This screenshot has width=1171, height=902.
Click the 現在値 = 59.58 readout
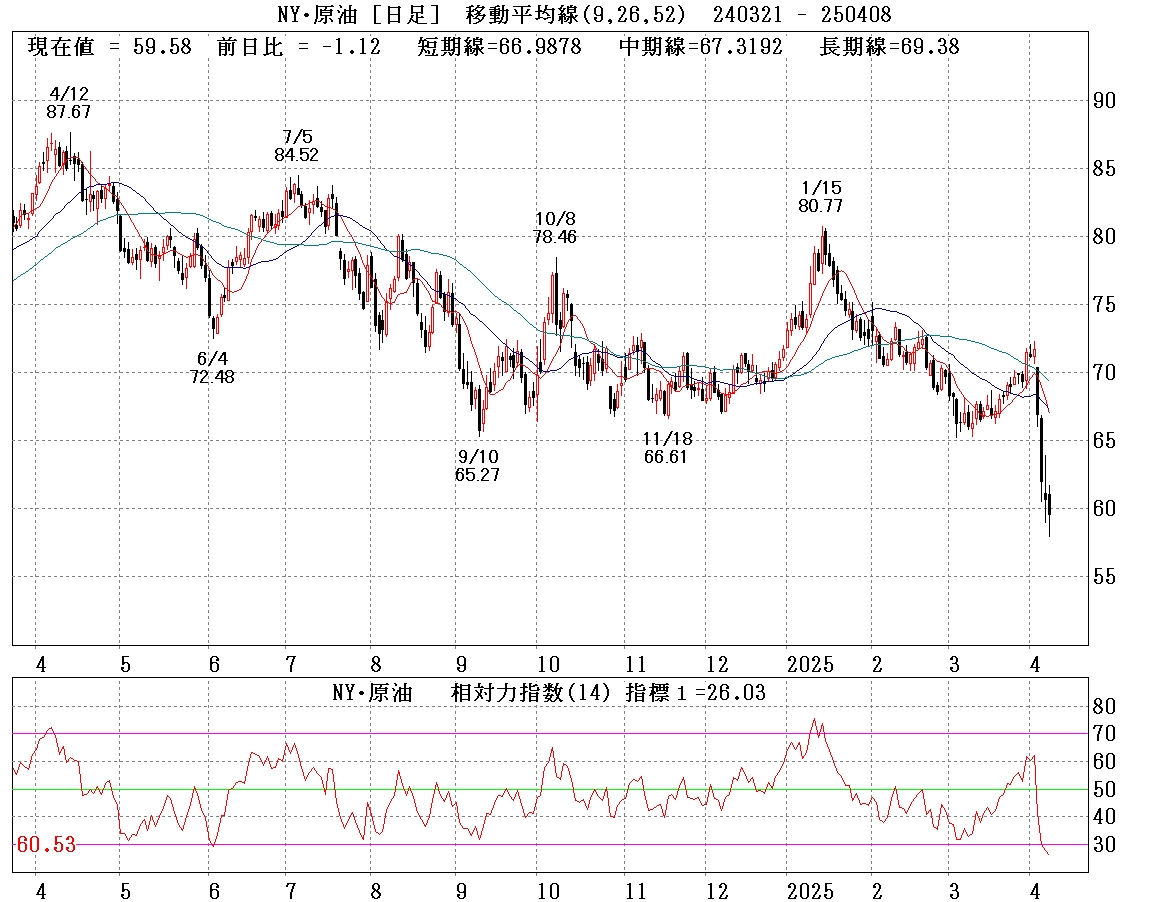click(x=109, y=47)
